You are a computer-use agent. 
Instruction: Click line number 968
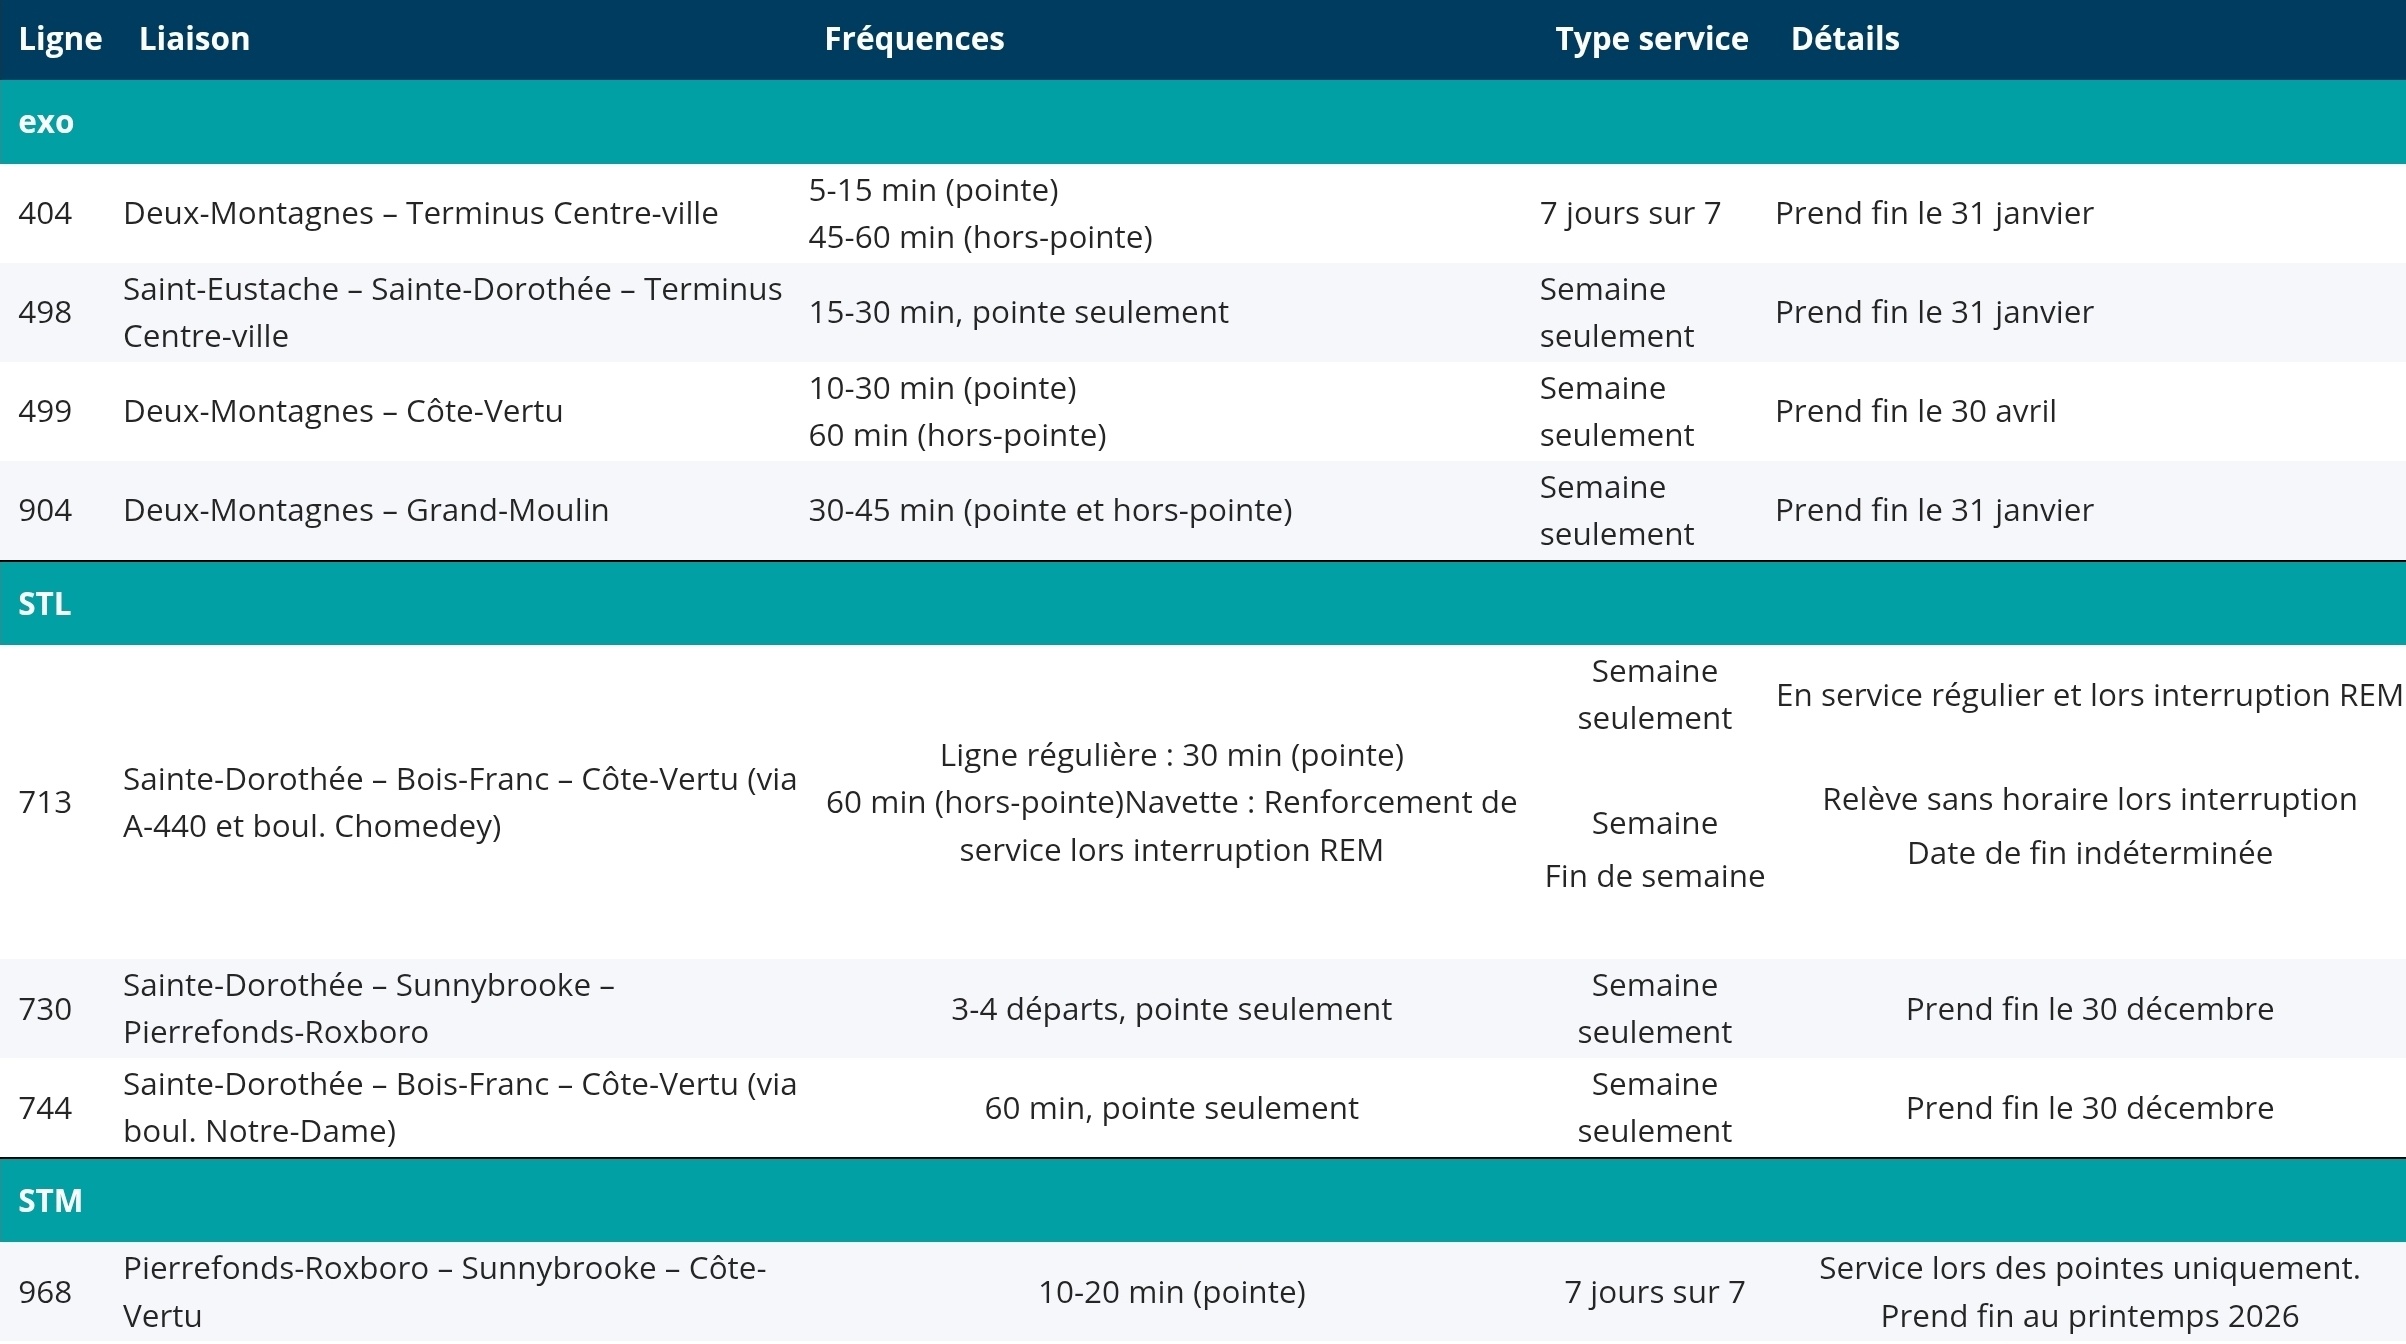coord(45,1292)
